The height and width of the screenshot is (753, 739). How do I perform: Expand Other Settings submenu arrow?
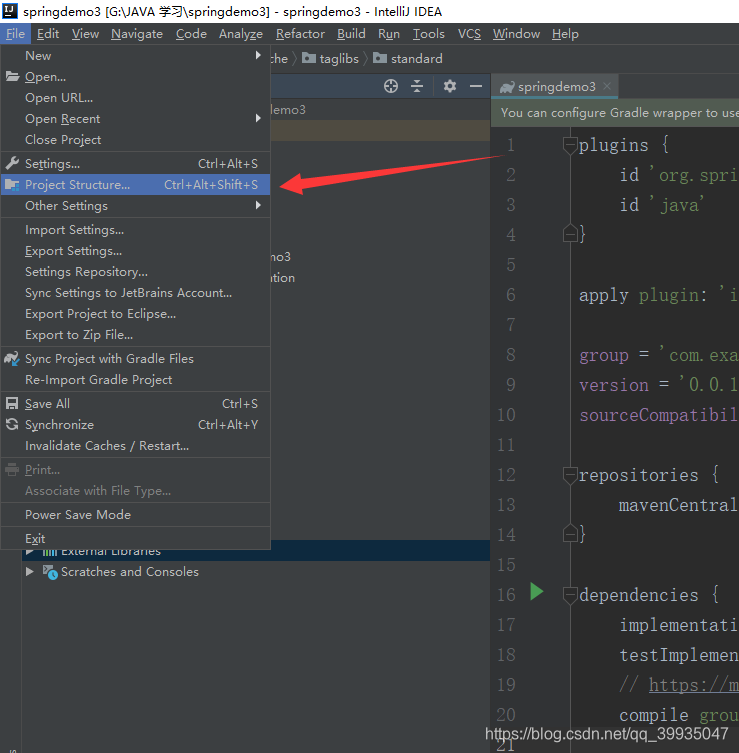[x=258, y=206]
